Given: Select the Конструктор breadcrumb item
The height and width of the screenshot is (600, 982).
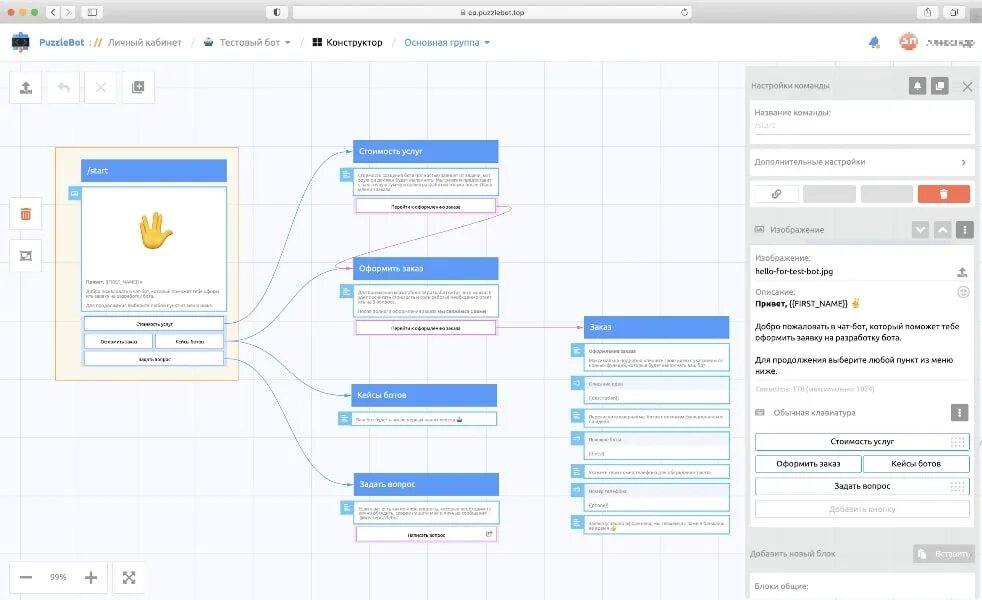Looking at the screenshot, I should tap(348, 43).
